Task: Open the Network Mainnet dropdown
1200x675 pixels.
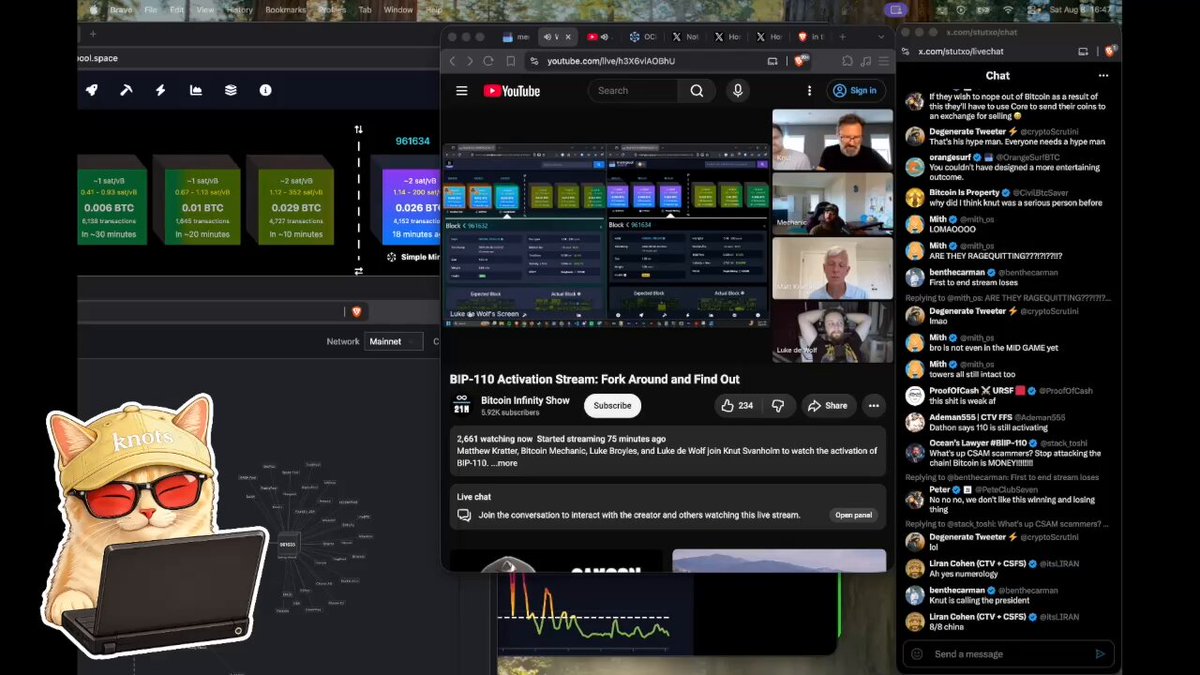Action: [391, 342]
